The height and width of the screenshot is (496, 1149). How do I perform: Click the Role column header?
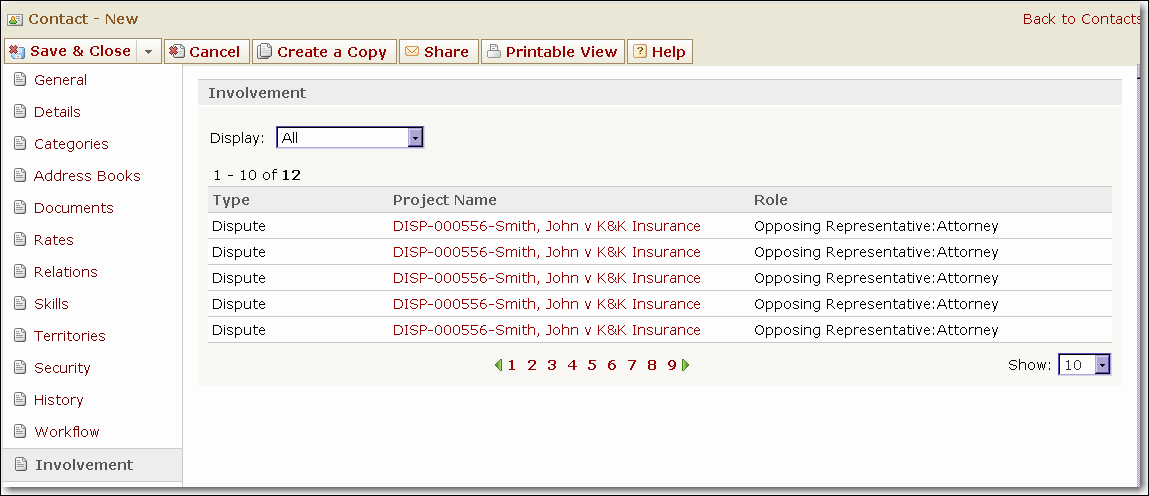click(x=771, y=200)
